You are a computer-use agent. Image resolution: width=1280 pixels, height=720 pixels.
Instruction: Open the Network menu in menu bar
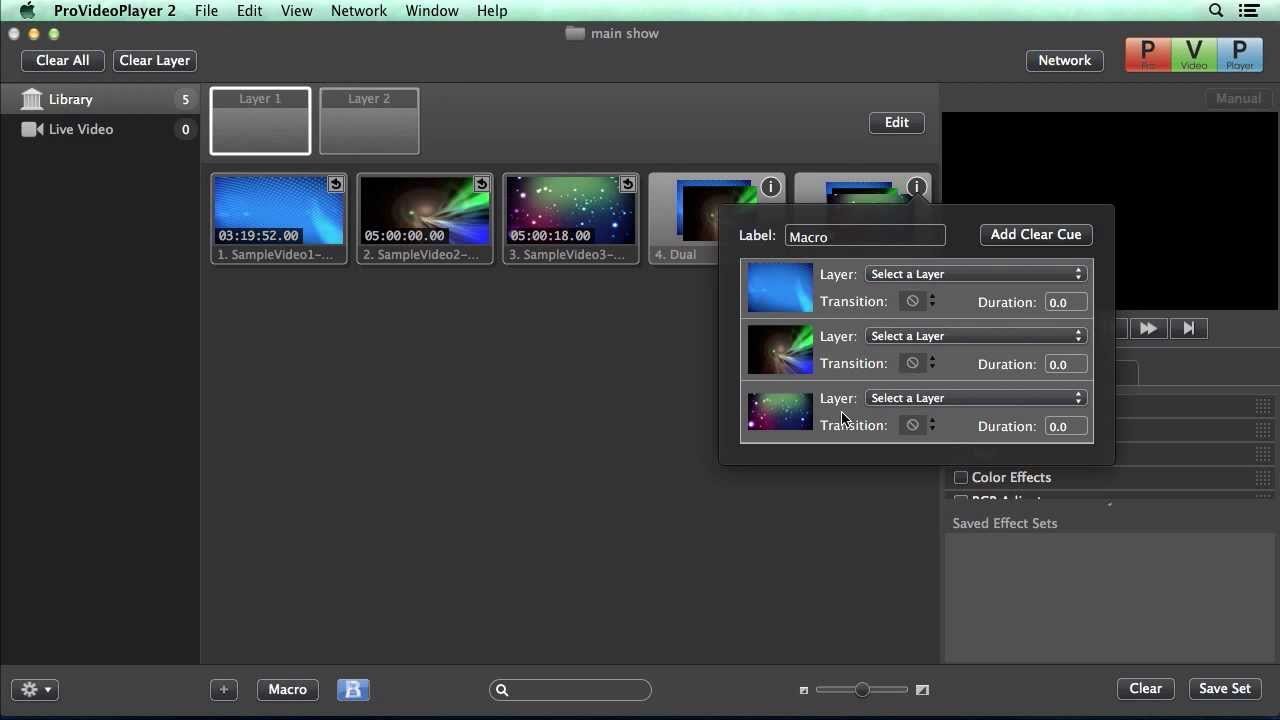click(x=359, y=11)
